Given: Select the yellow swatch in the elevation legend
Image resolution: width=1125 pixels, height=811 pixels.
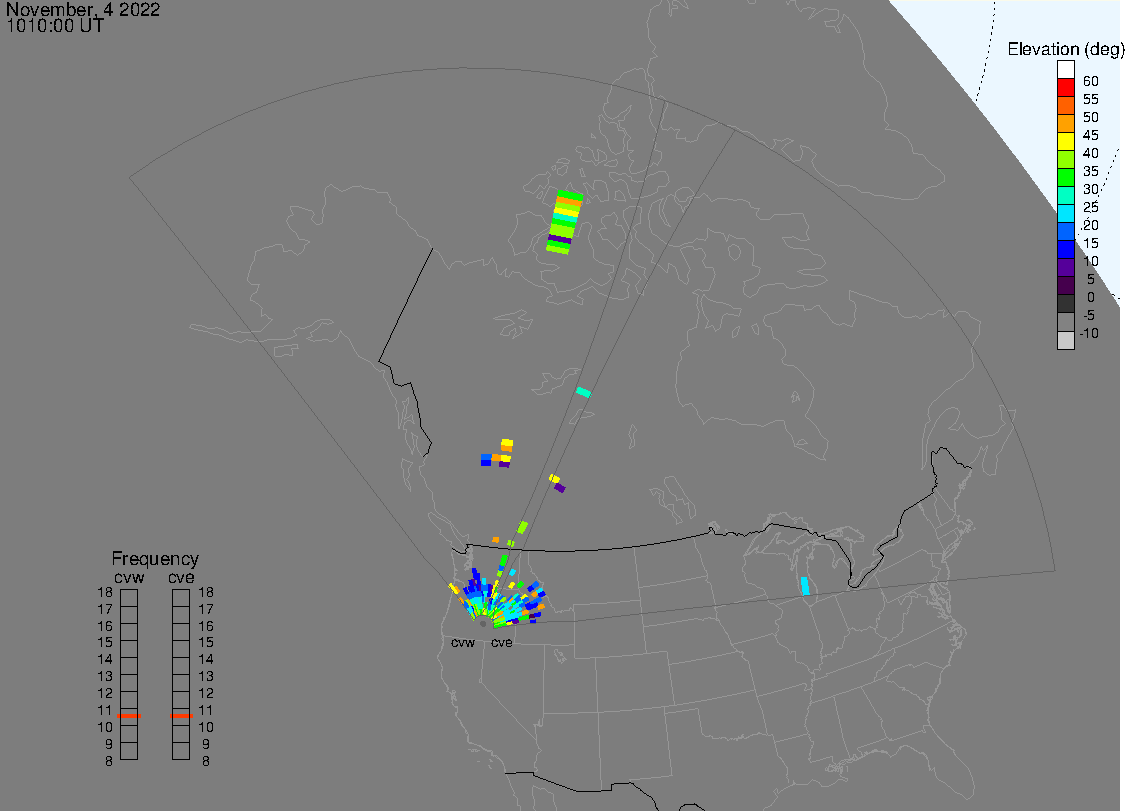Looking at the screenshot, I should [x=1065, y=141].
